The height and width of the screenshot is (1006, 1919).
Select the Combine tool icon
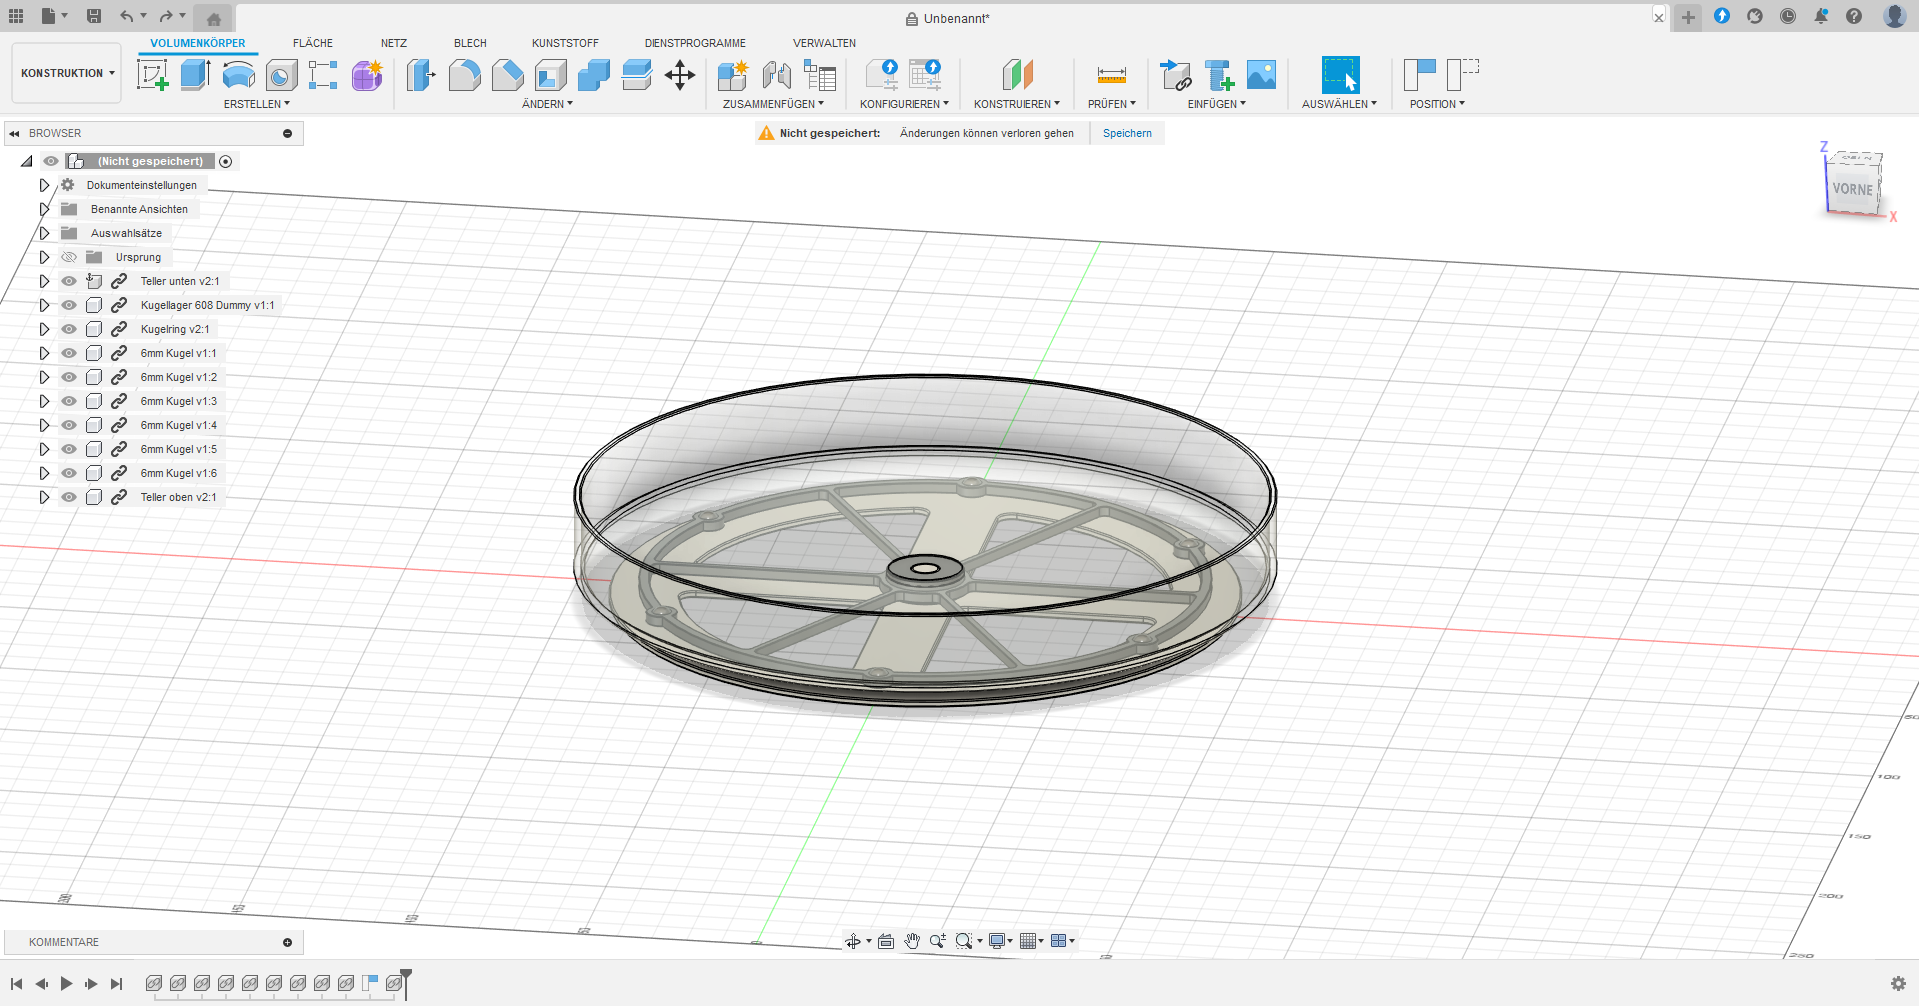593,75
